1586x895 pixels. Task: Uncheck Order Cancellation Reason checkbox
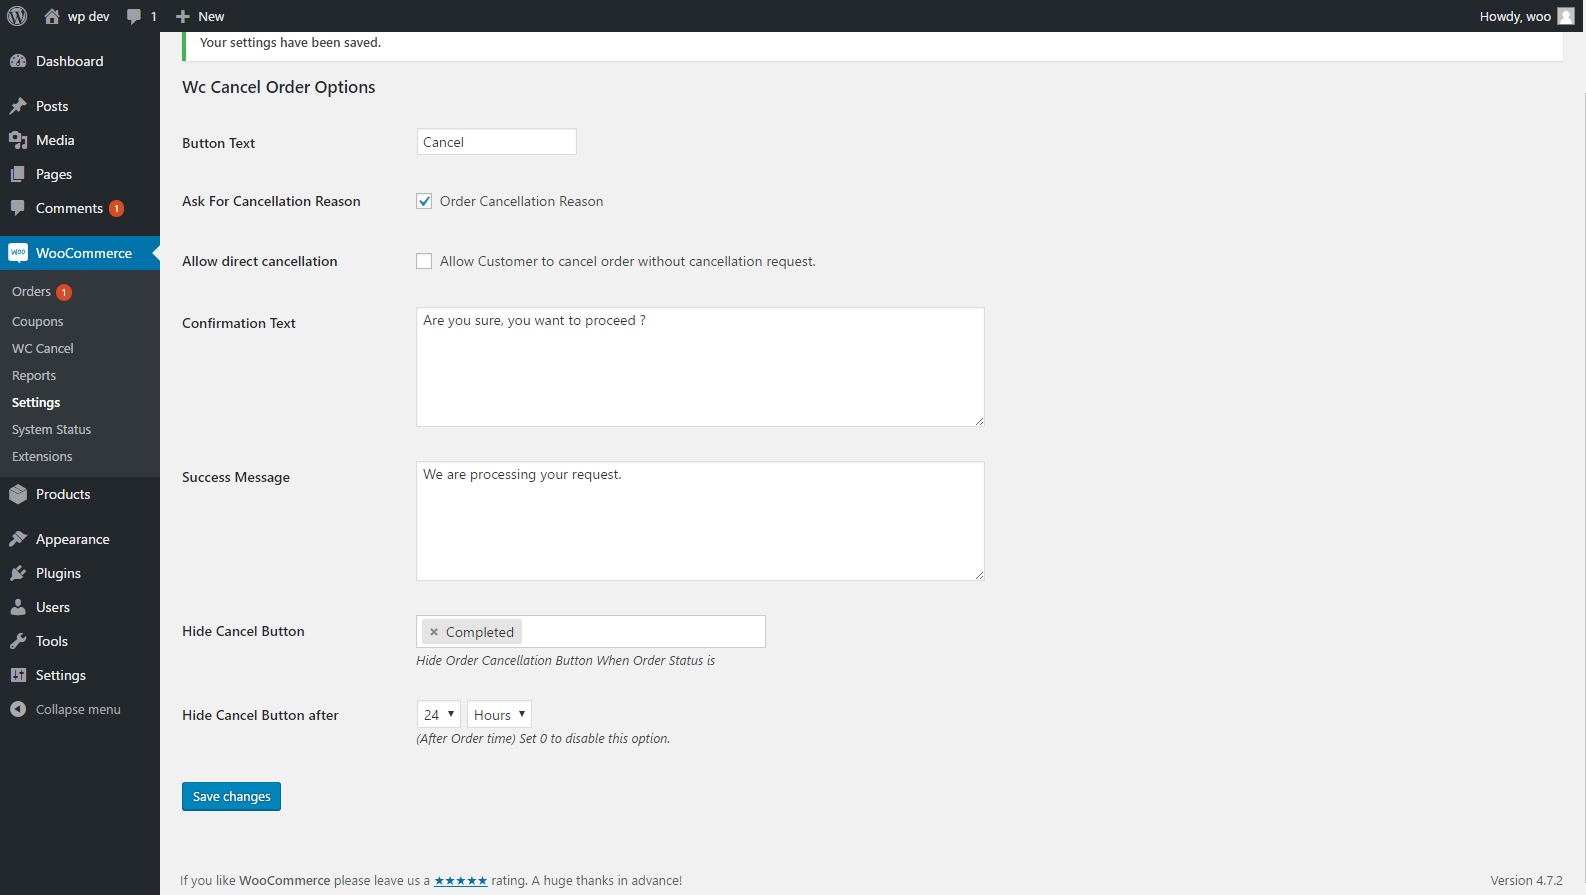(424, 201)
